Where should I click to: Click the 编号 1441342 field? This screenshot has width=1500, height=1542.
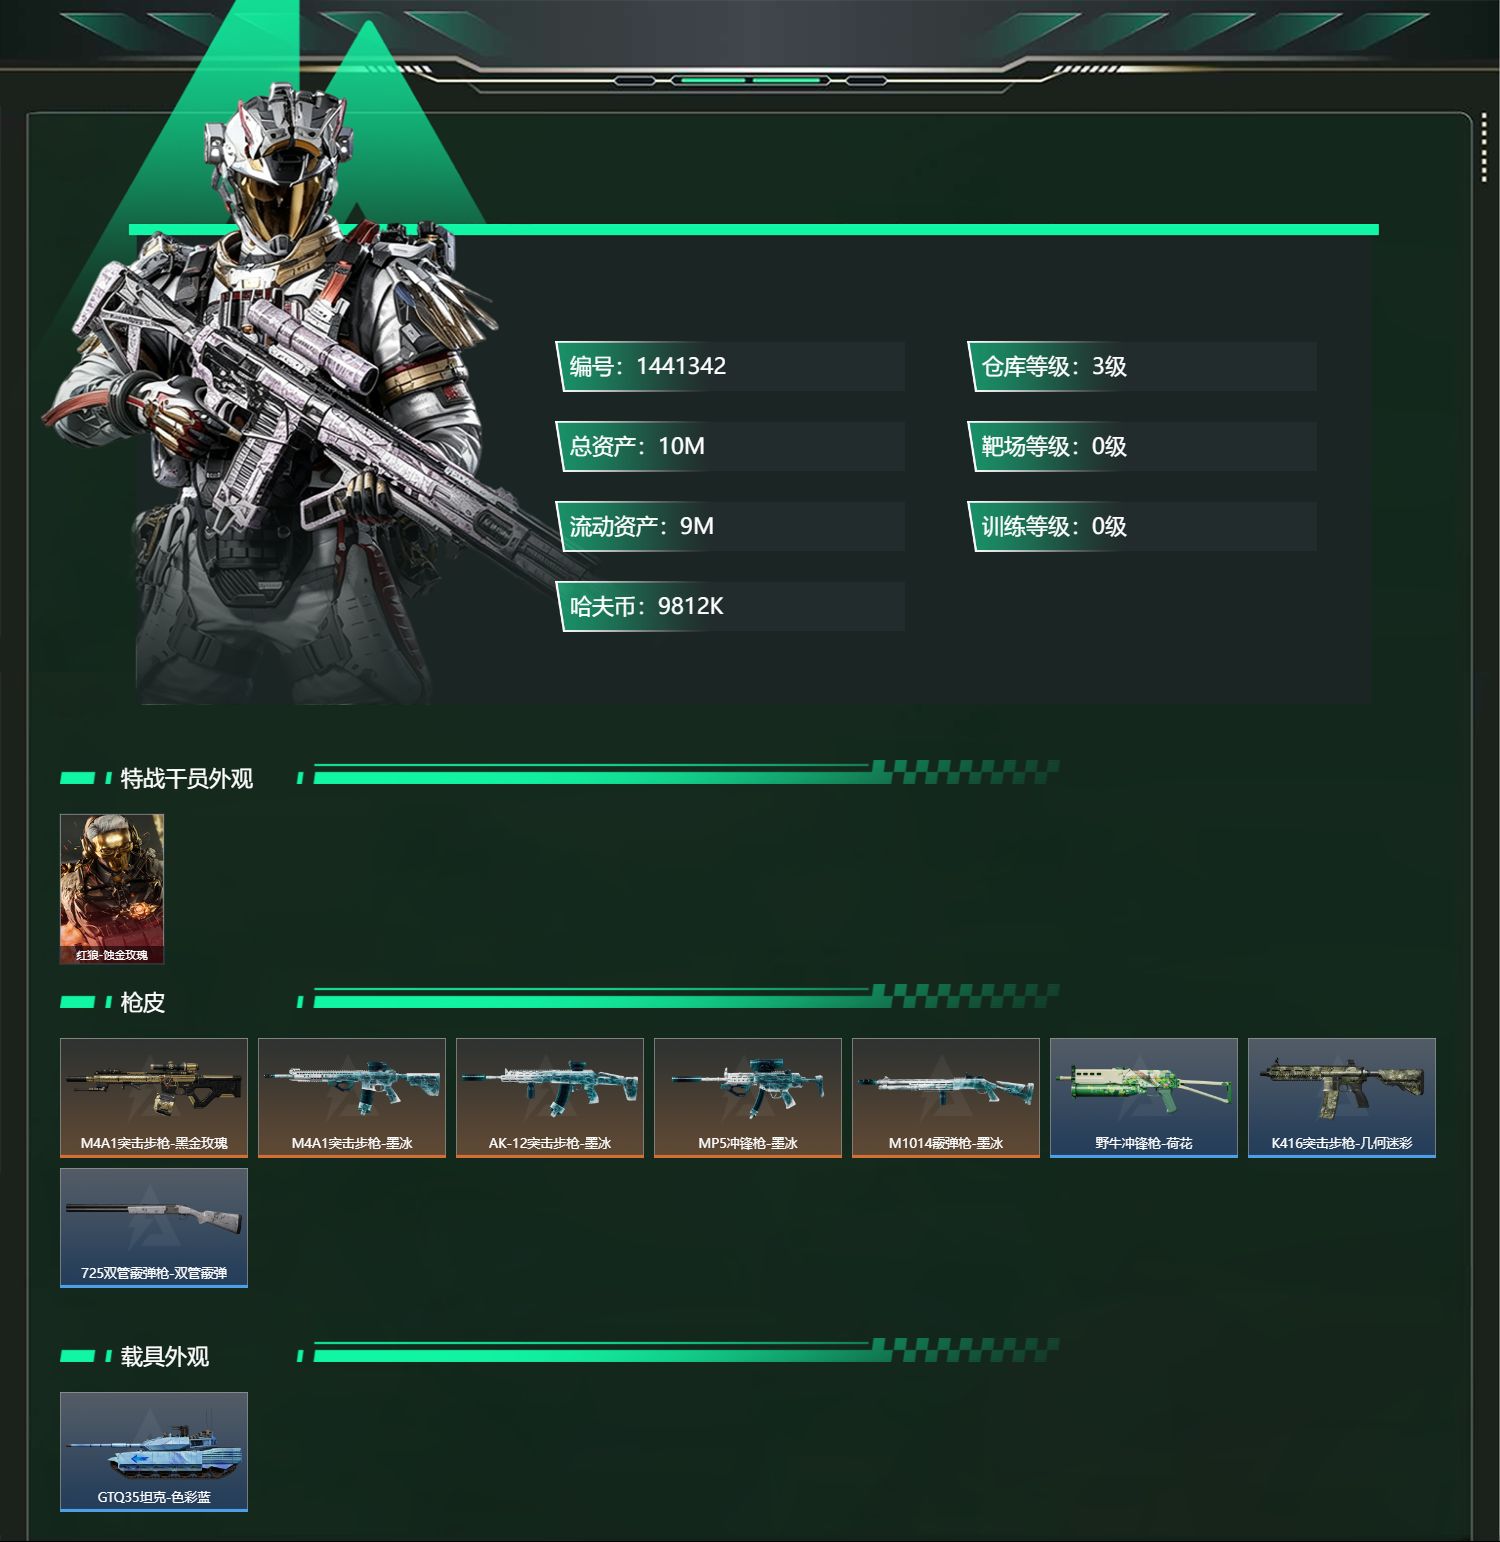click(731, 366)
